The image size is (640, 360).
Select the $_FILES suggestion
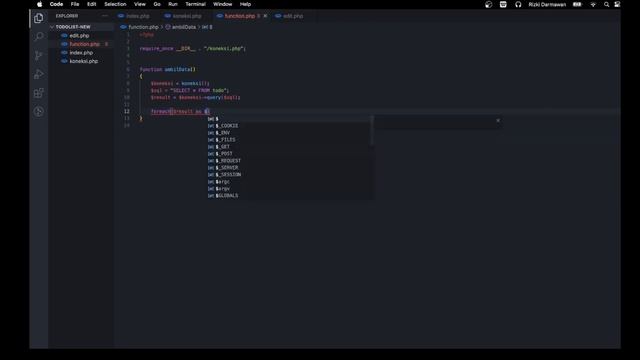(x=289, y=140)
